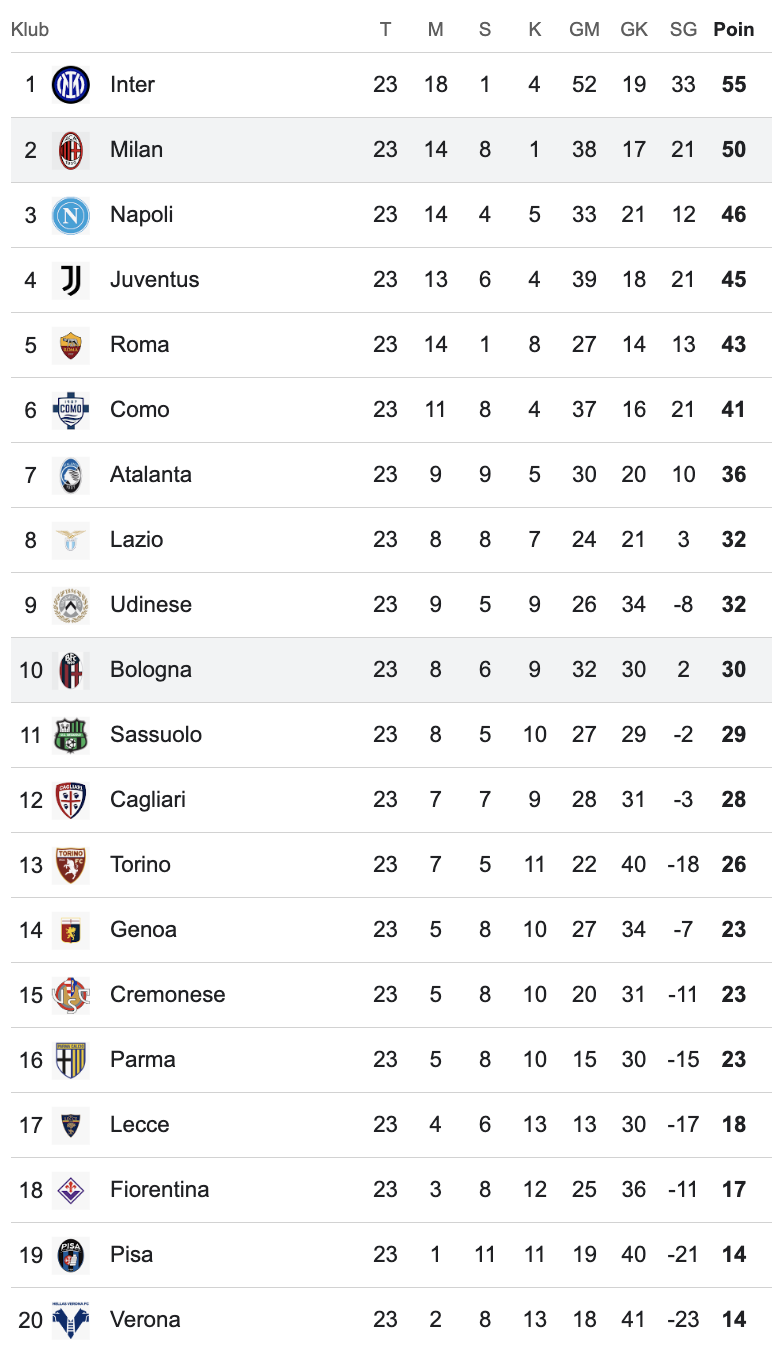The image size is (772, 1354).
Task: Click the AC Milan crest icon
Action: (71, 150)
